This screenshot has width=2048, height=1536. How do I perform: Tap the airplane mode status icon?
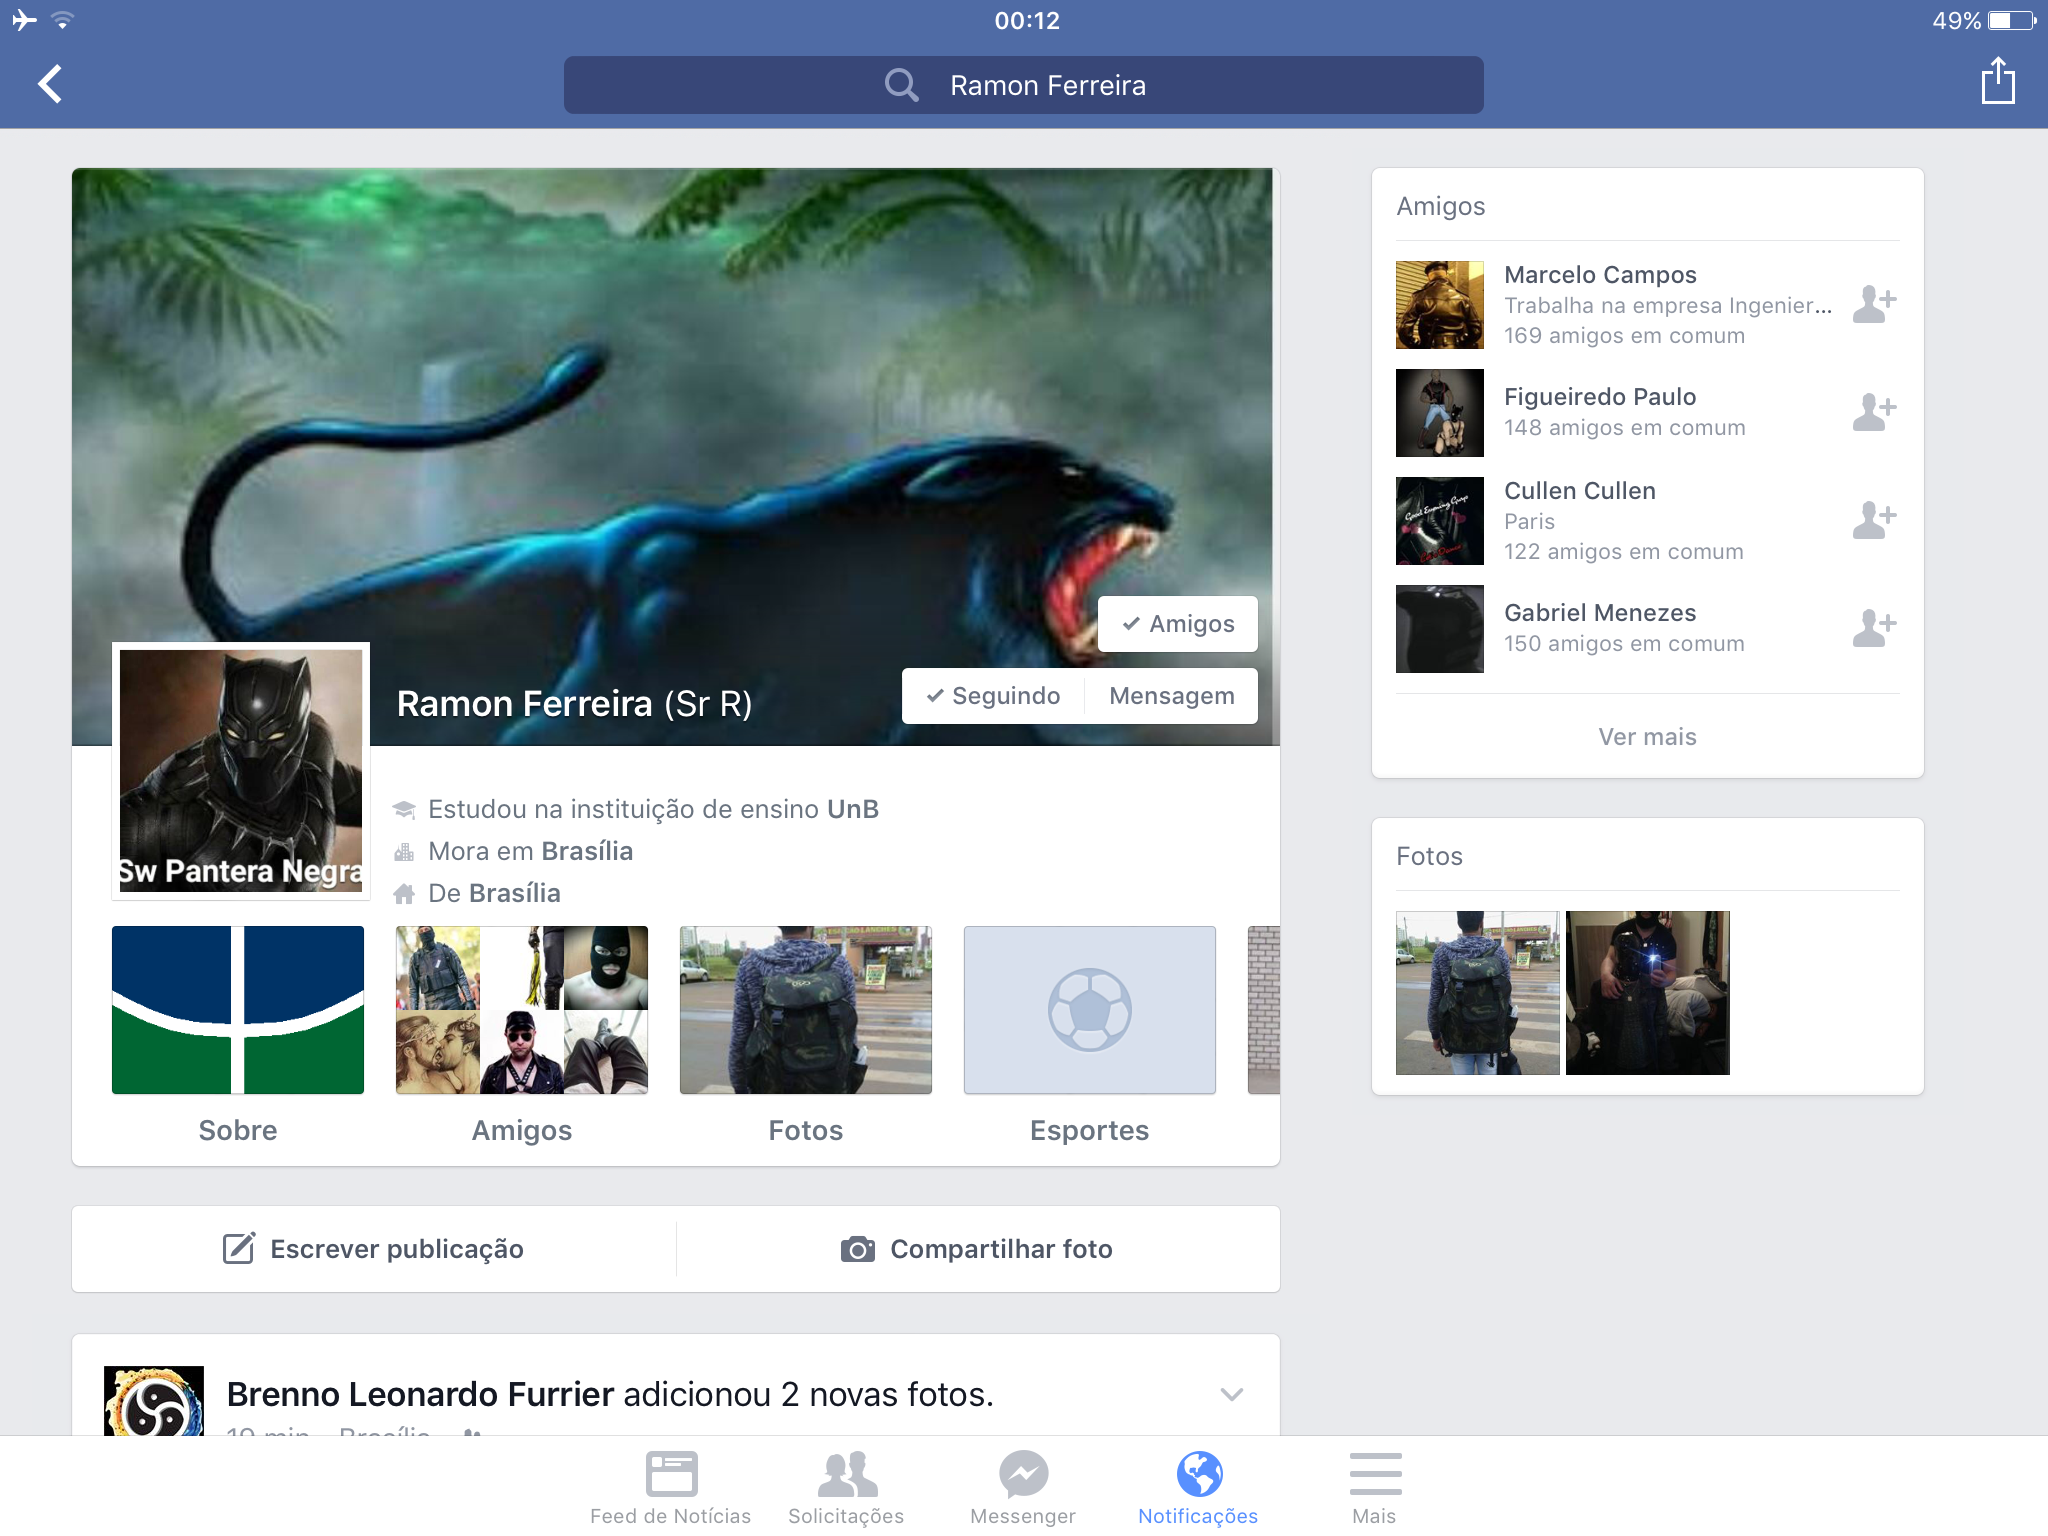(24, 20)
